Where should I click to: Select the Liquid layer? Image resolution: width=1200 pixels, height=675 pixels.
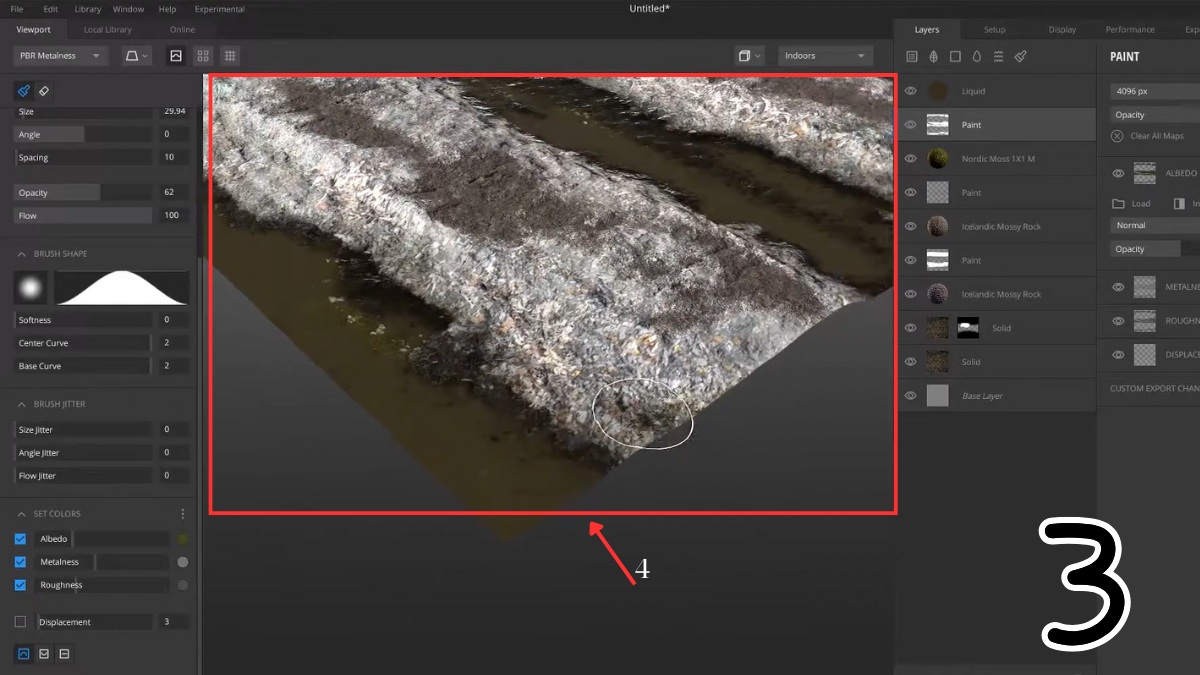[997, 91]
